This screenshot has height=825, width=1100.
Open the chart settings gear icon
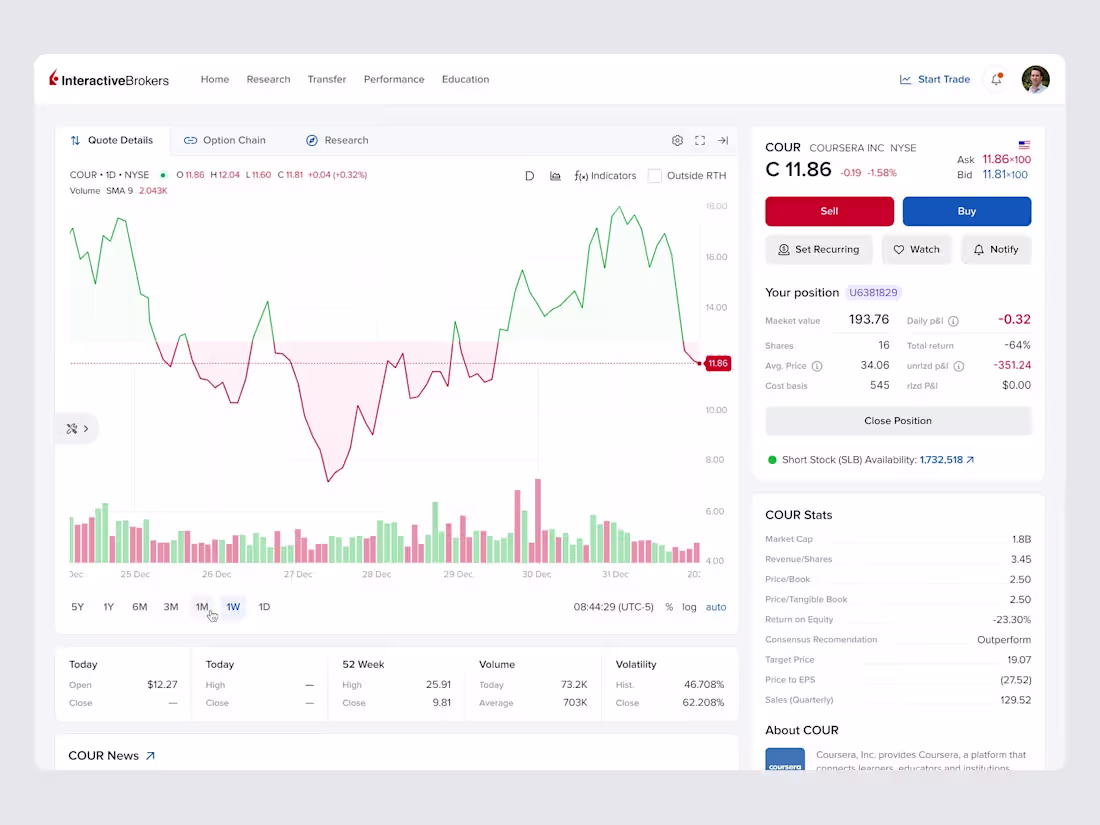(x=677, y=140)
